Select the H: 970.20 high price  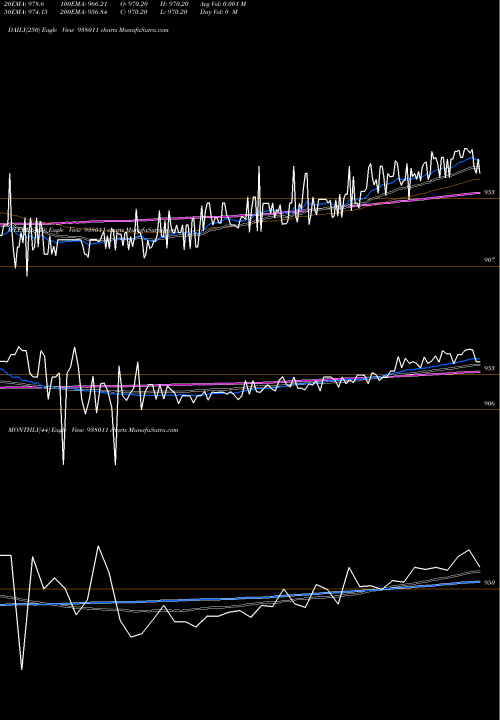click(x=174, y=4)
